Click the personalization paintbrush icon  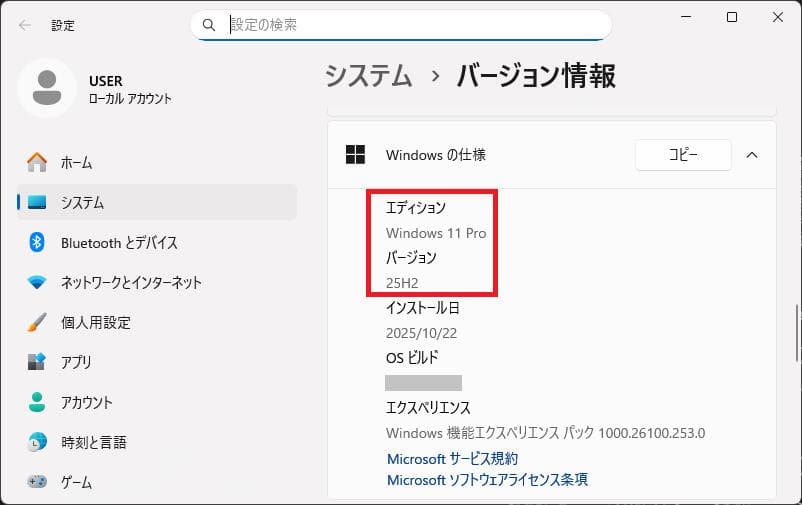tap(37, 322)
